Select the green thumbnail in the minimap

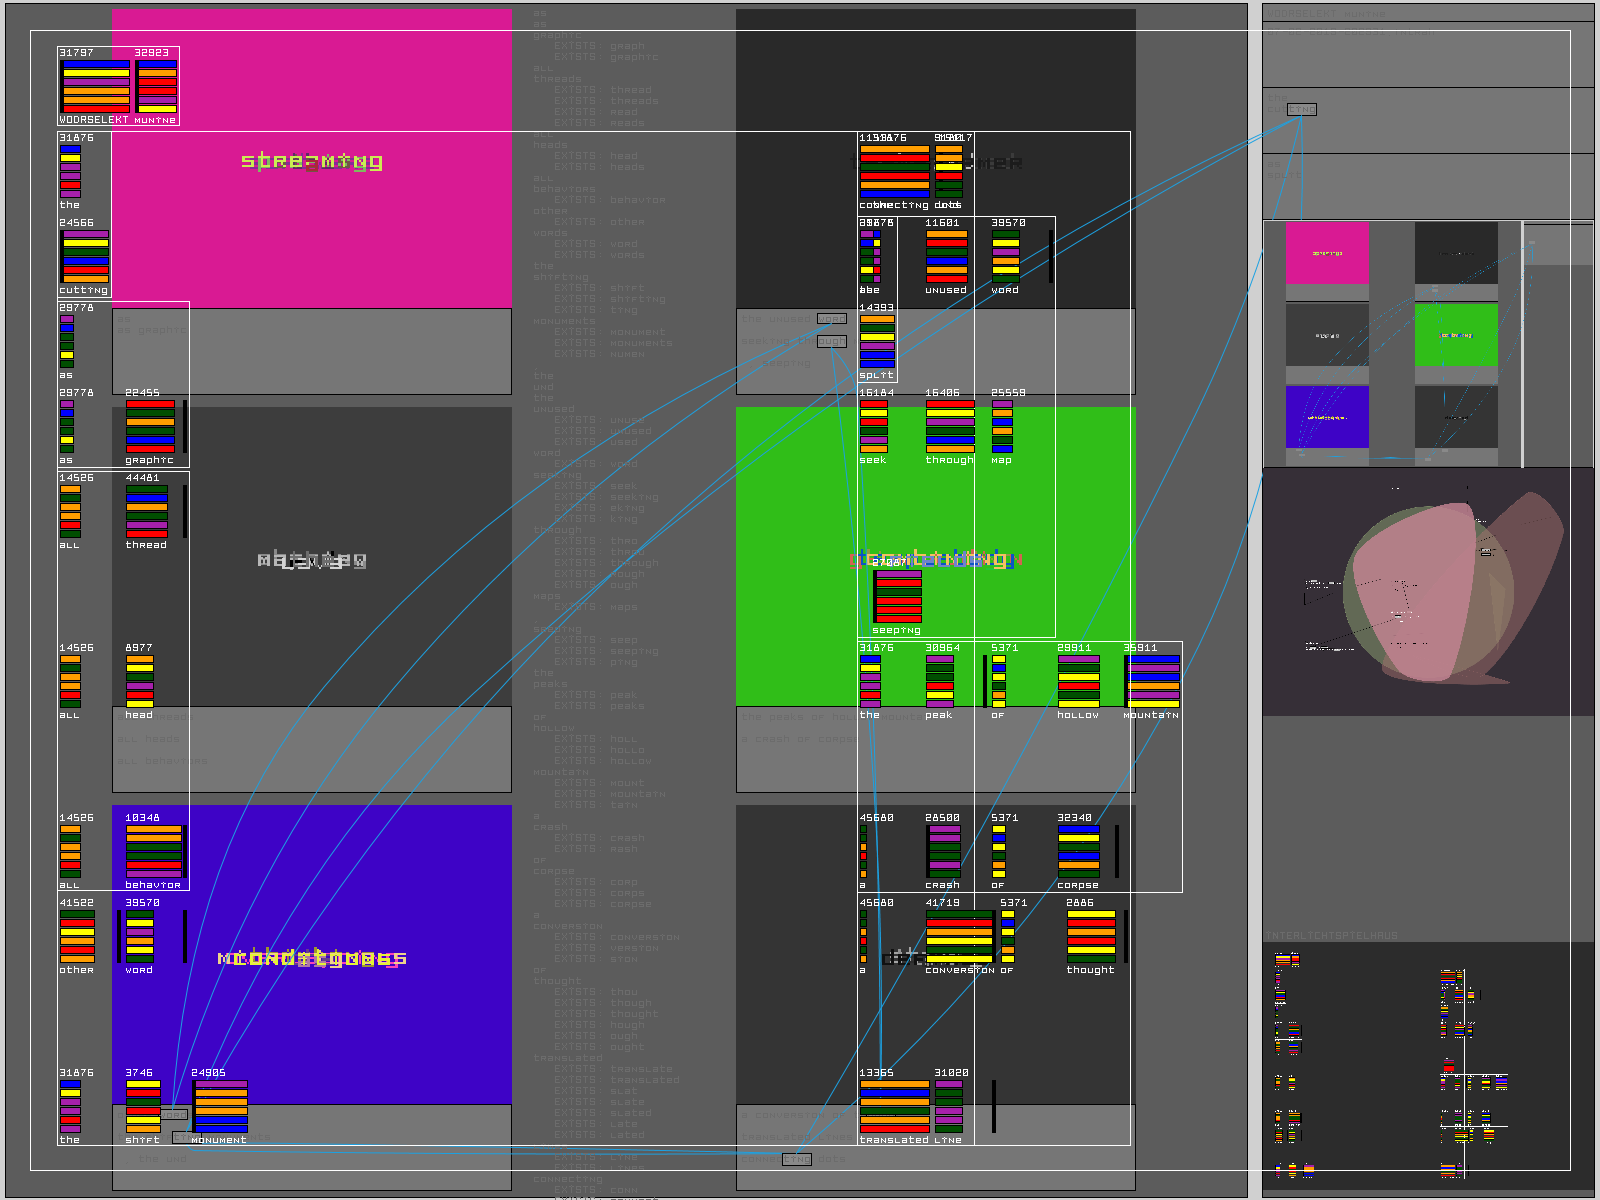pyautogui.click(x=1456, y=335)
